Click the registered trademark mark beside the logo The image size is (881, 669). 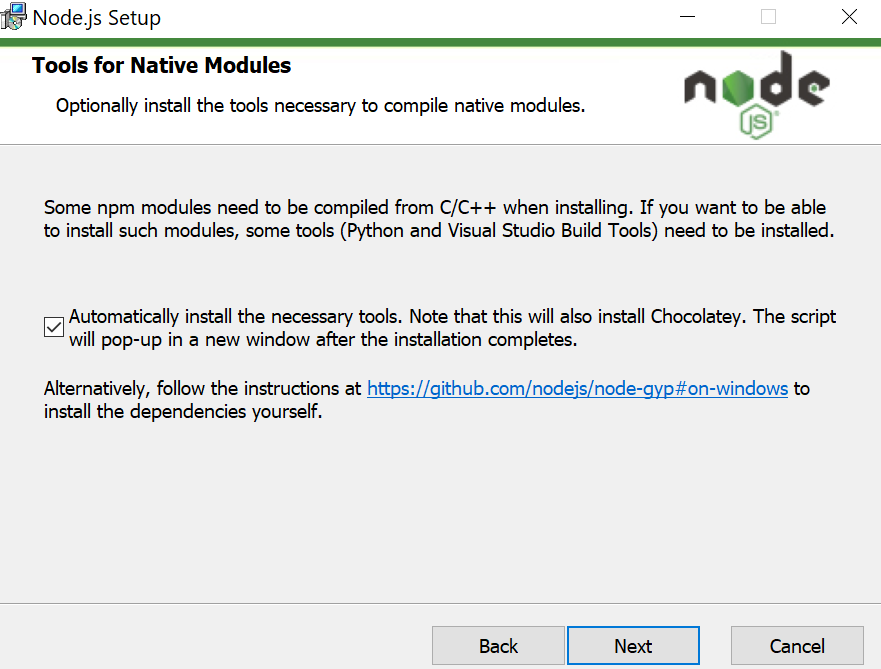(x=777, y=113)
